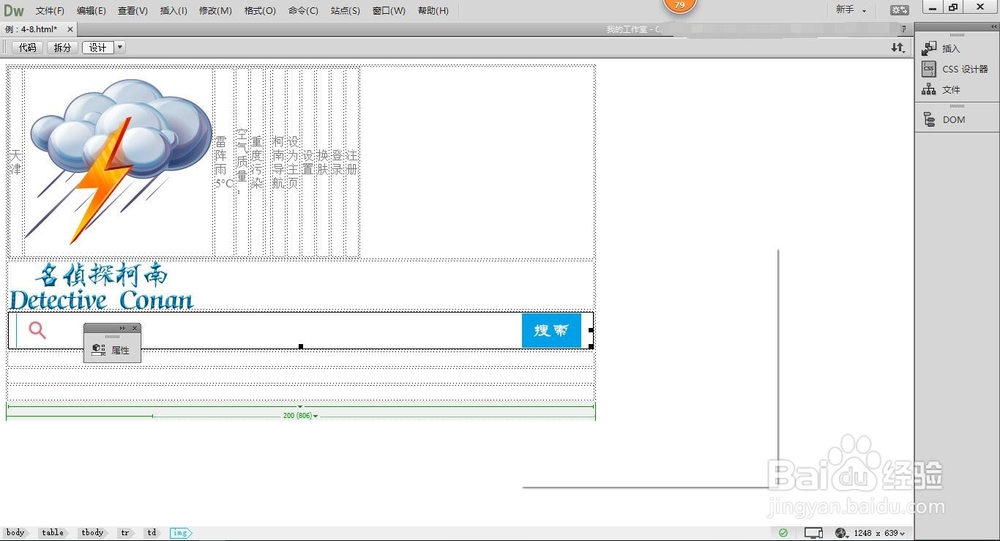Image resolution: width=1000 pixels, height=541 pixels.
Task: Open the DOM panel icon
Action: pyautogui.click(x=929, y=119)
